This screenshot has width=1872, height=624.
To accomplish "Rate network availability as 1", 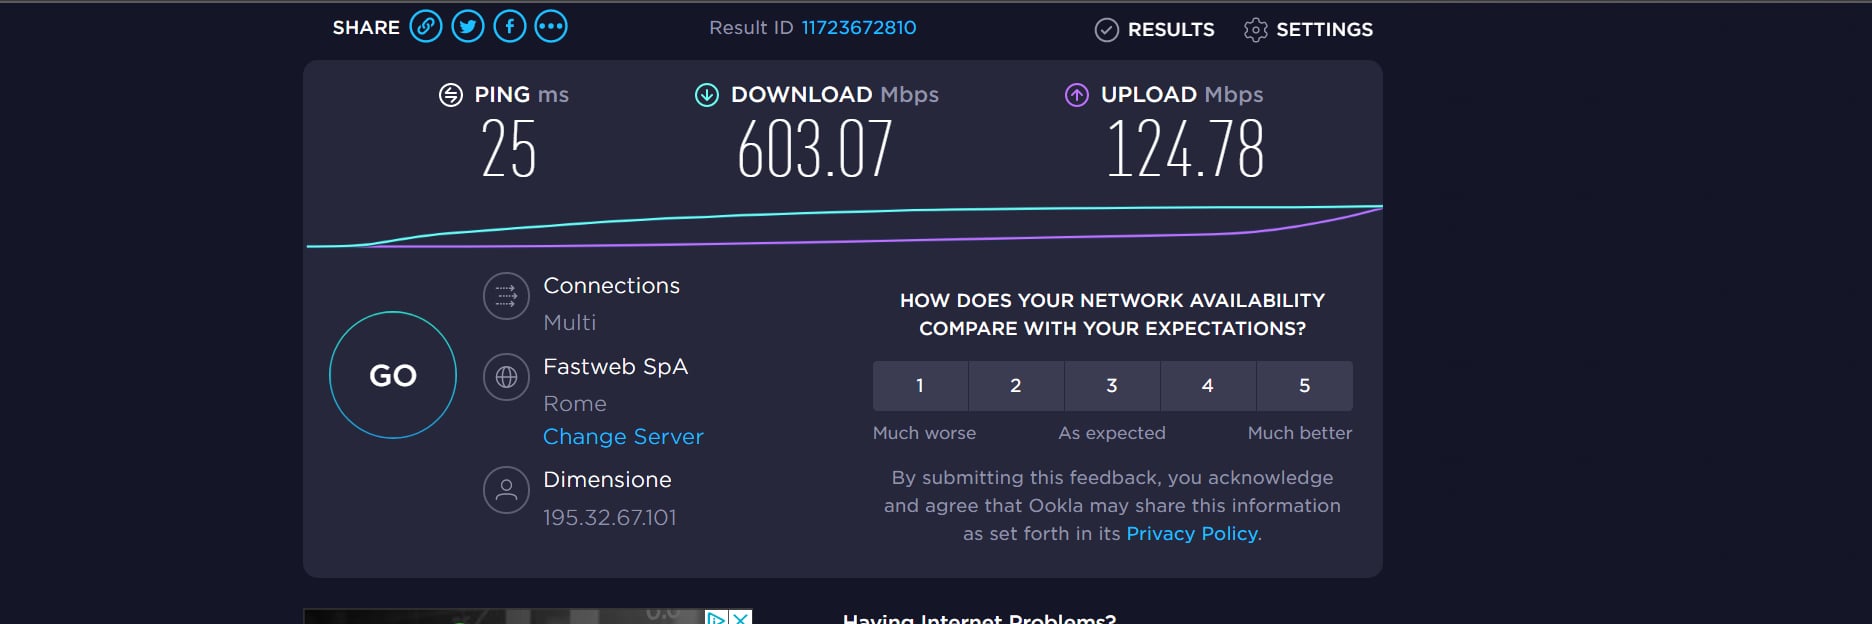I will [920, 386].
